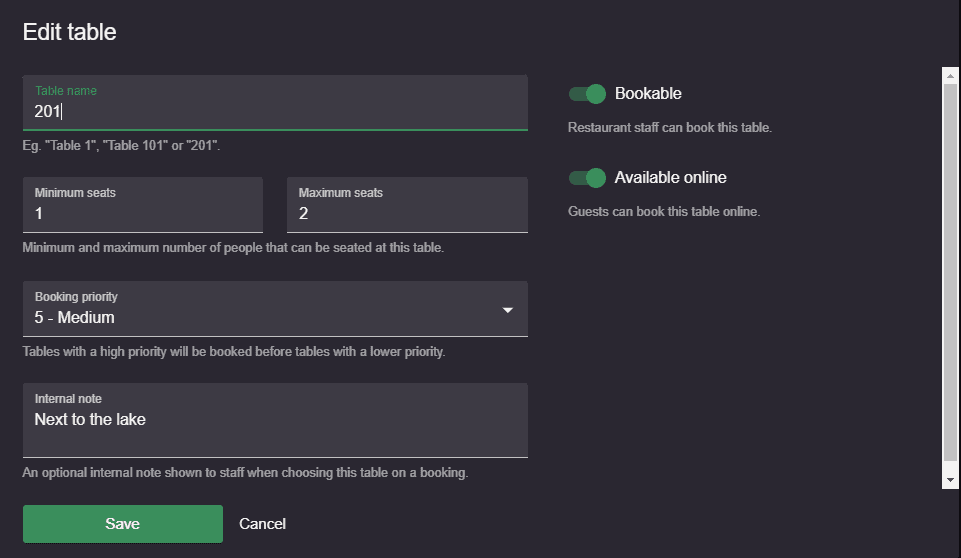
Task: Focus the Minimum seats field
Action: [x=143, y=205]
